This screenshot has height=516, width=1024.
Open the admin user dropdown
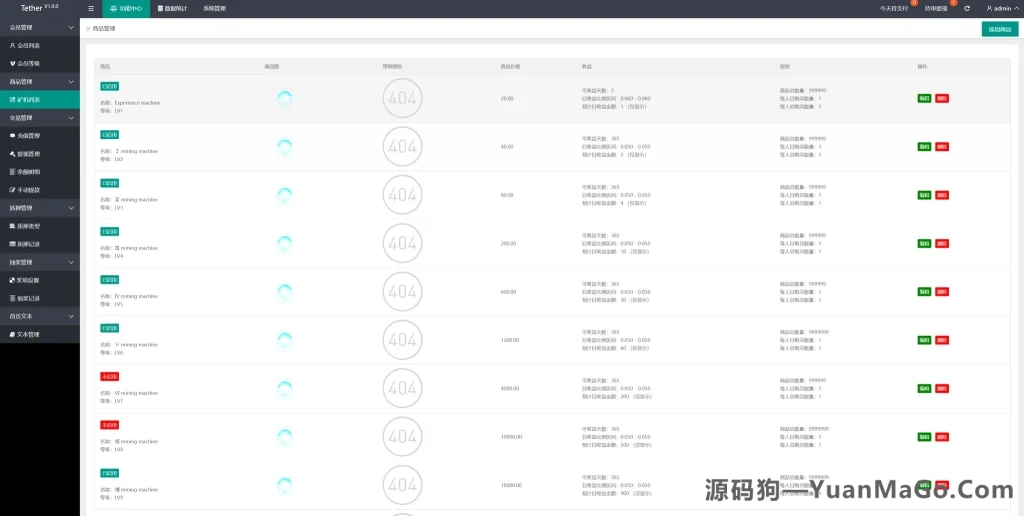pos(1000,8)
